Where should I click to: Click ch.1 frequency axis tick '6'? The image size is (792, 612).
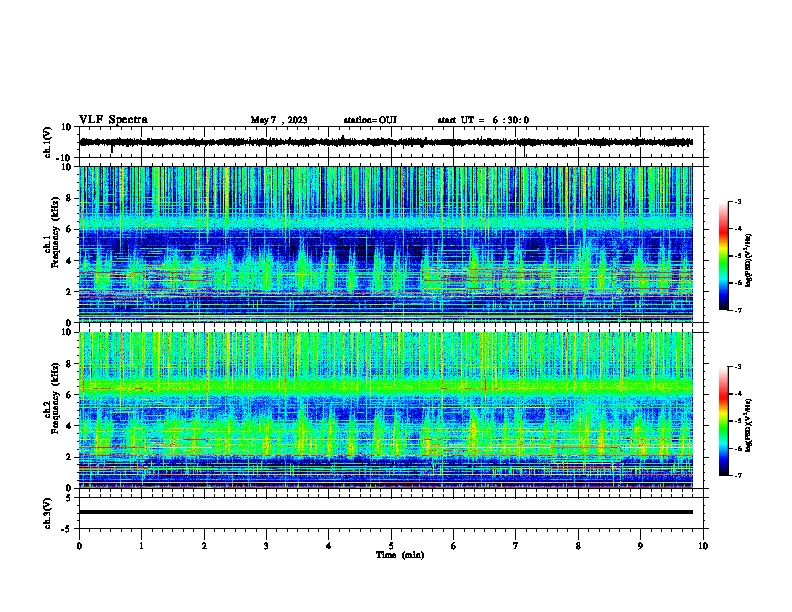click(x=69, y=229)
